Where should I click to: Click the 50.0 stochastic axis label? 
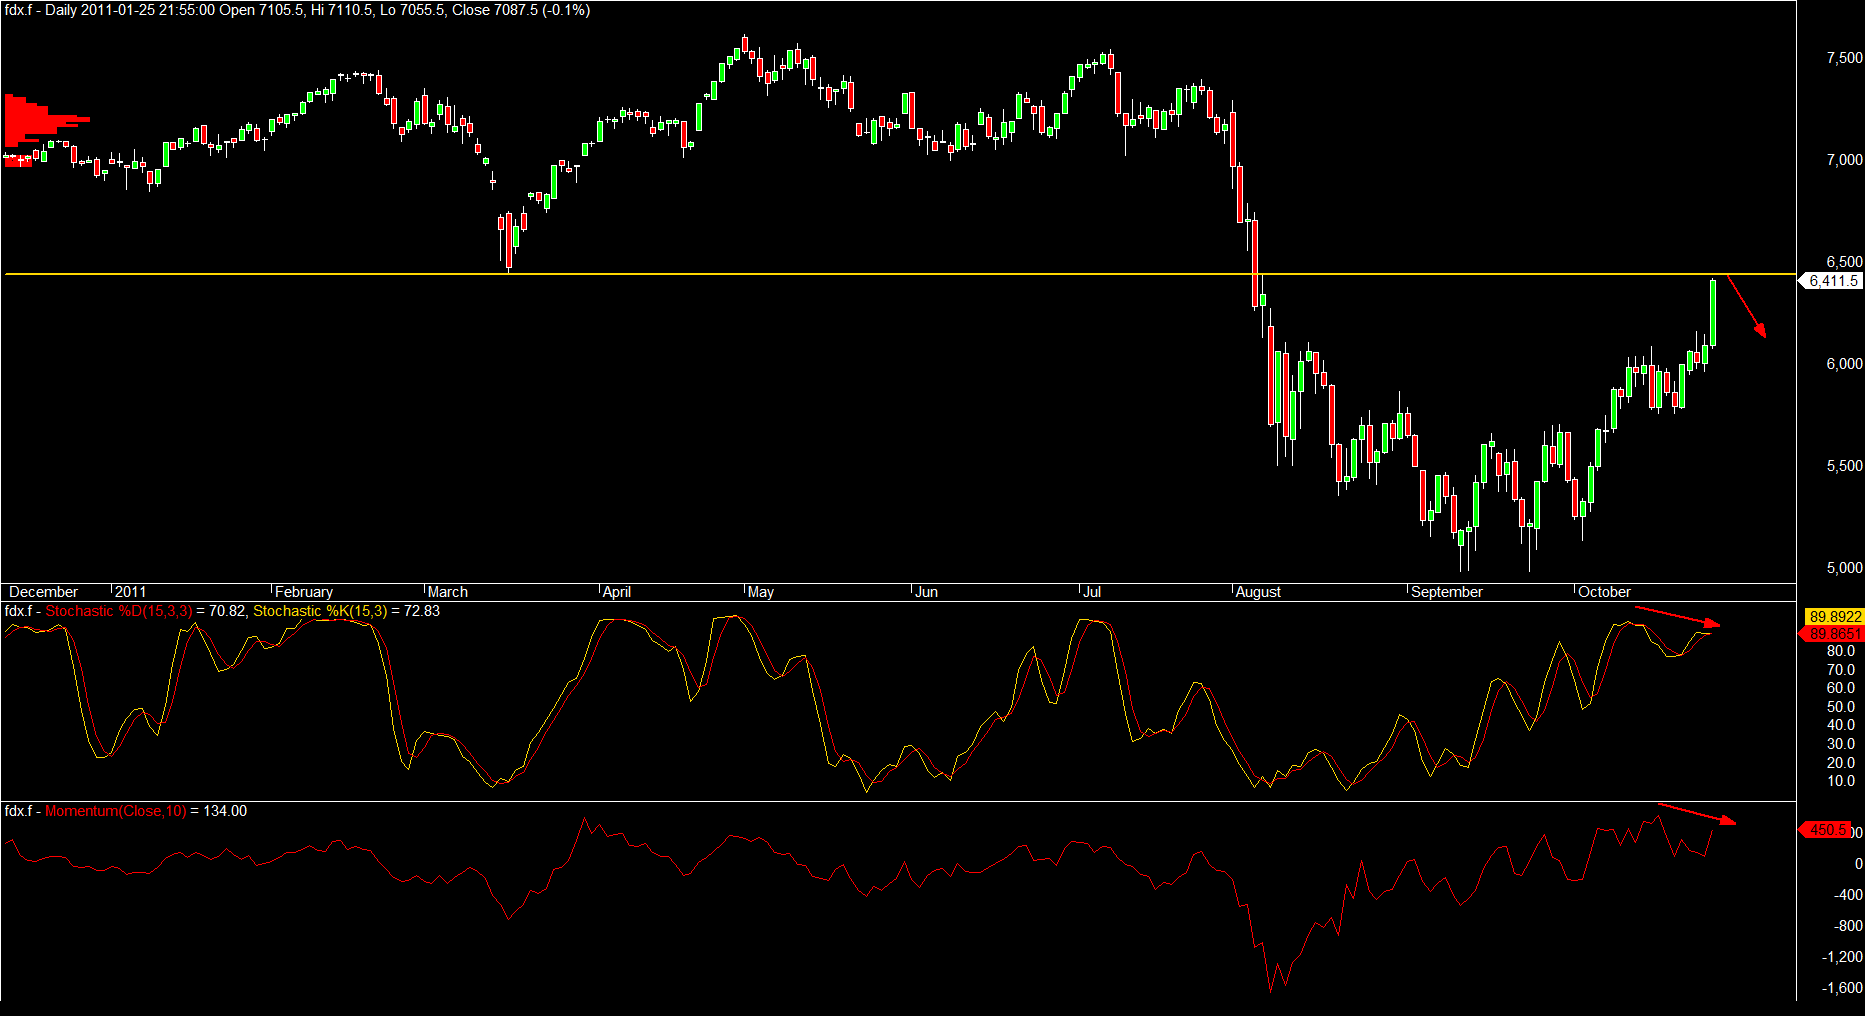[x=1841, y=707]
